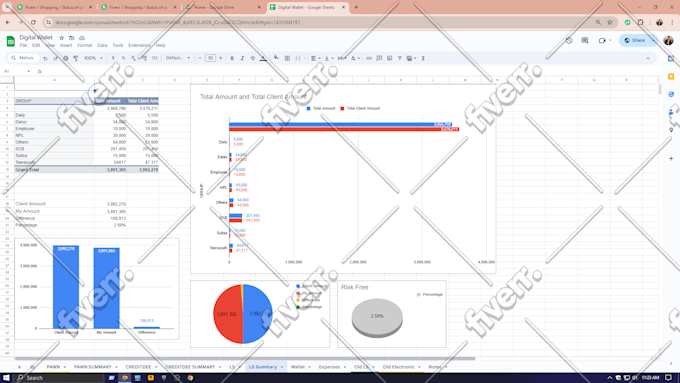
Task: Open the Data menu
Action: [102, 45]
